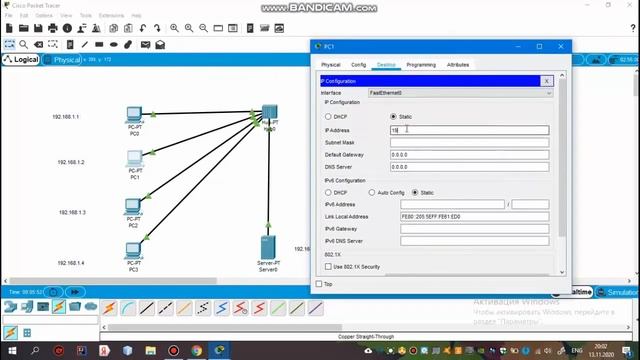Click the Power Cycle Devices button
Image resolution: width=640 pixels, height=360 pixels.
pyautogui.click(x=53, y=292)
